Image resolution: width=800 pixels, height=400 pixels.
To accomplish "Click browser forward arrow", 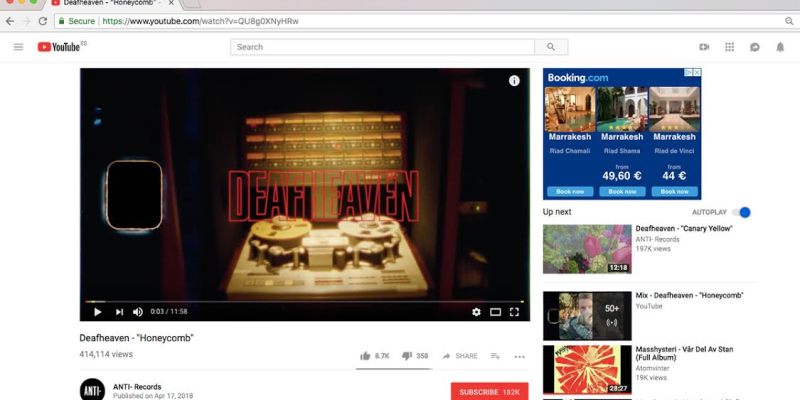I will tap(27, 21).
